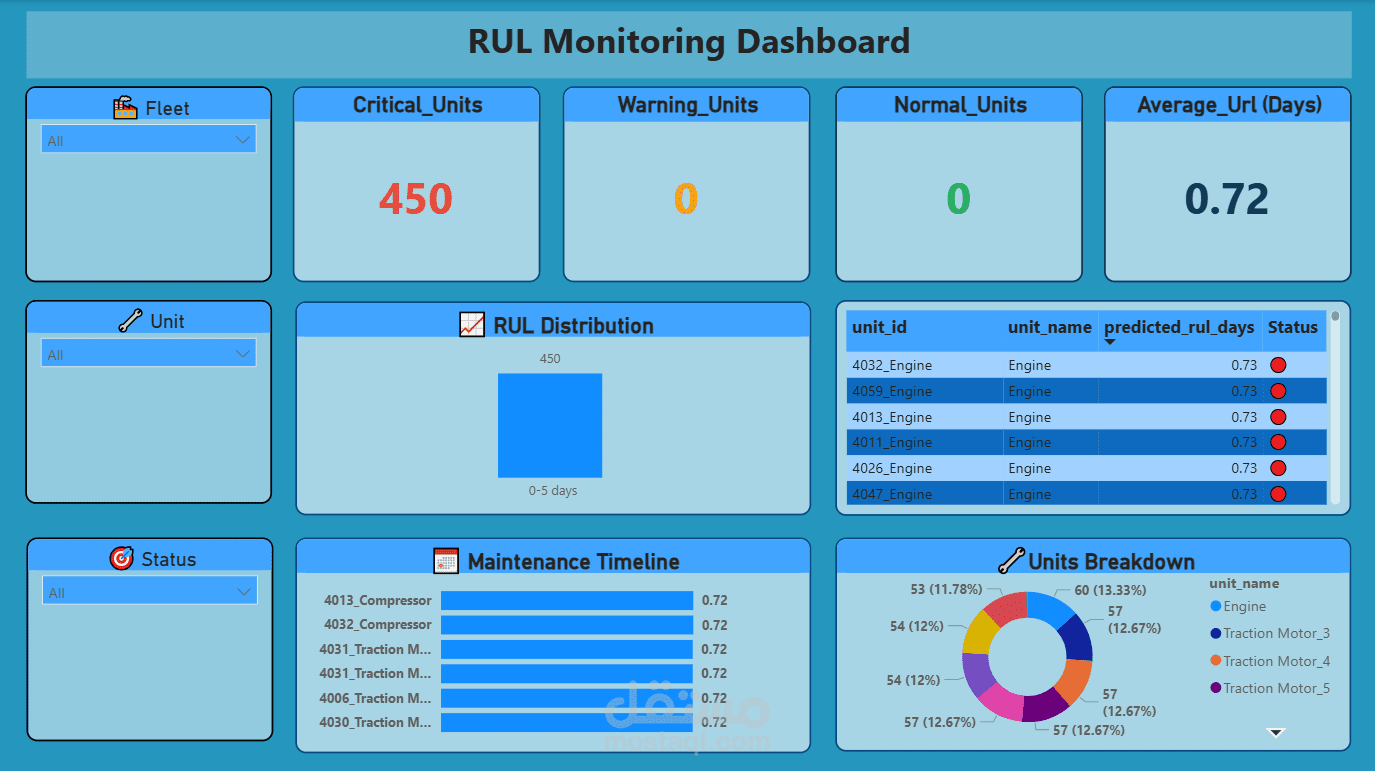Toggle the Engine series in the donut legend
The height and width of the screenshot is (771, 1375).
(1237, 605)
